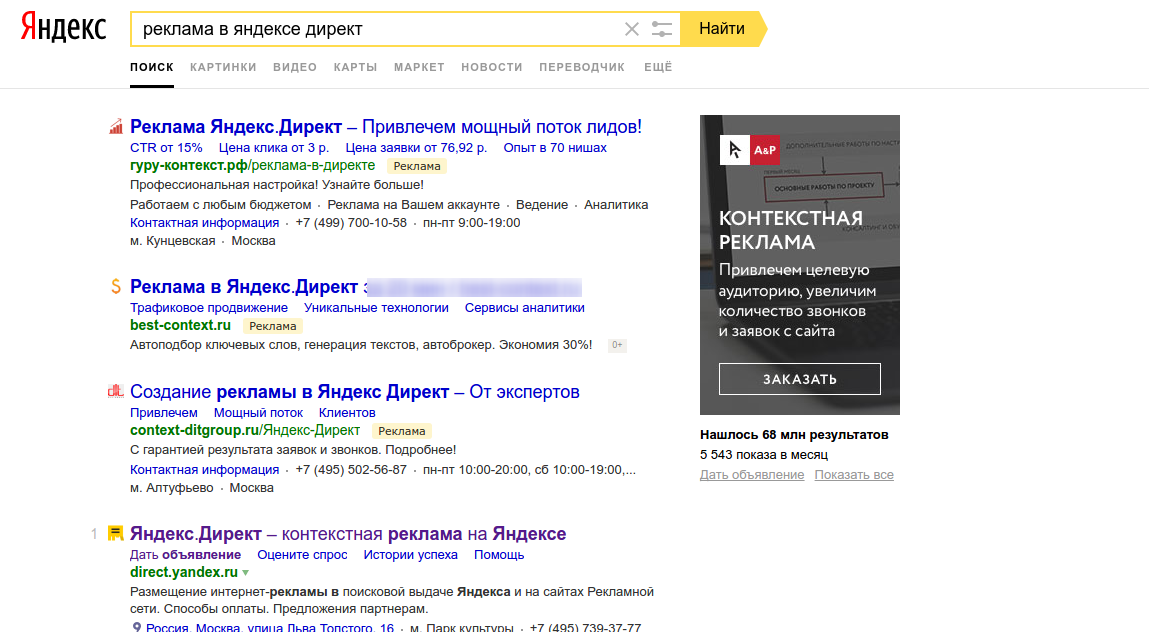Click the map pin icon by address
The width and height of the screenshot is (1149, 632).
(136, 628)
